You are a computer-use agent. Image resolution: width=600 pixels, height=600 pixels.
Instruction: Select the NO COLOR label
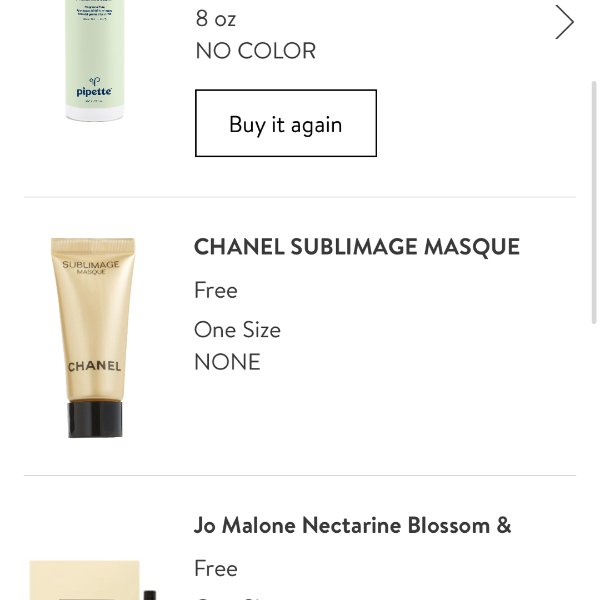click(x=256, y=51)
